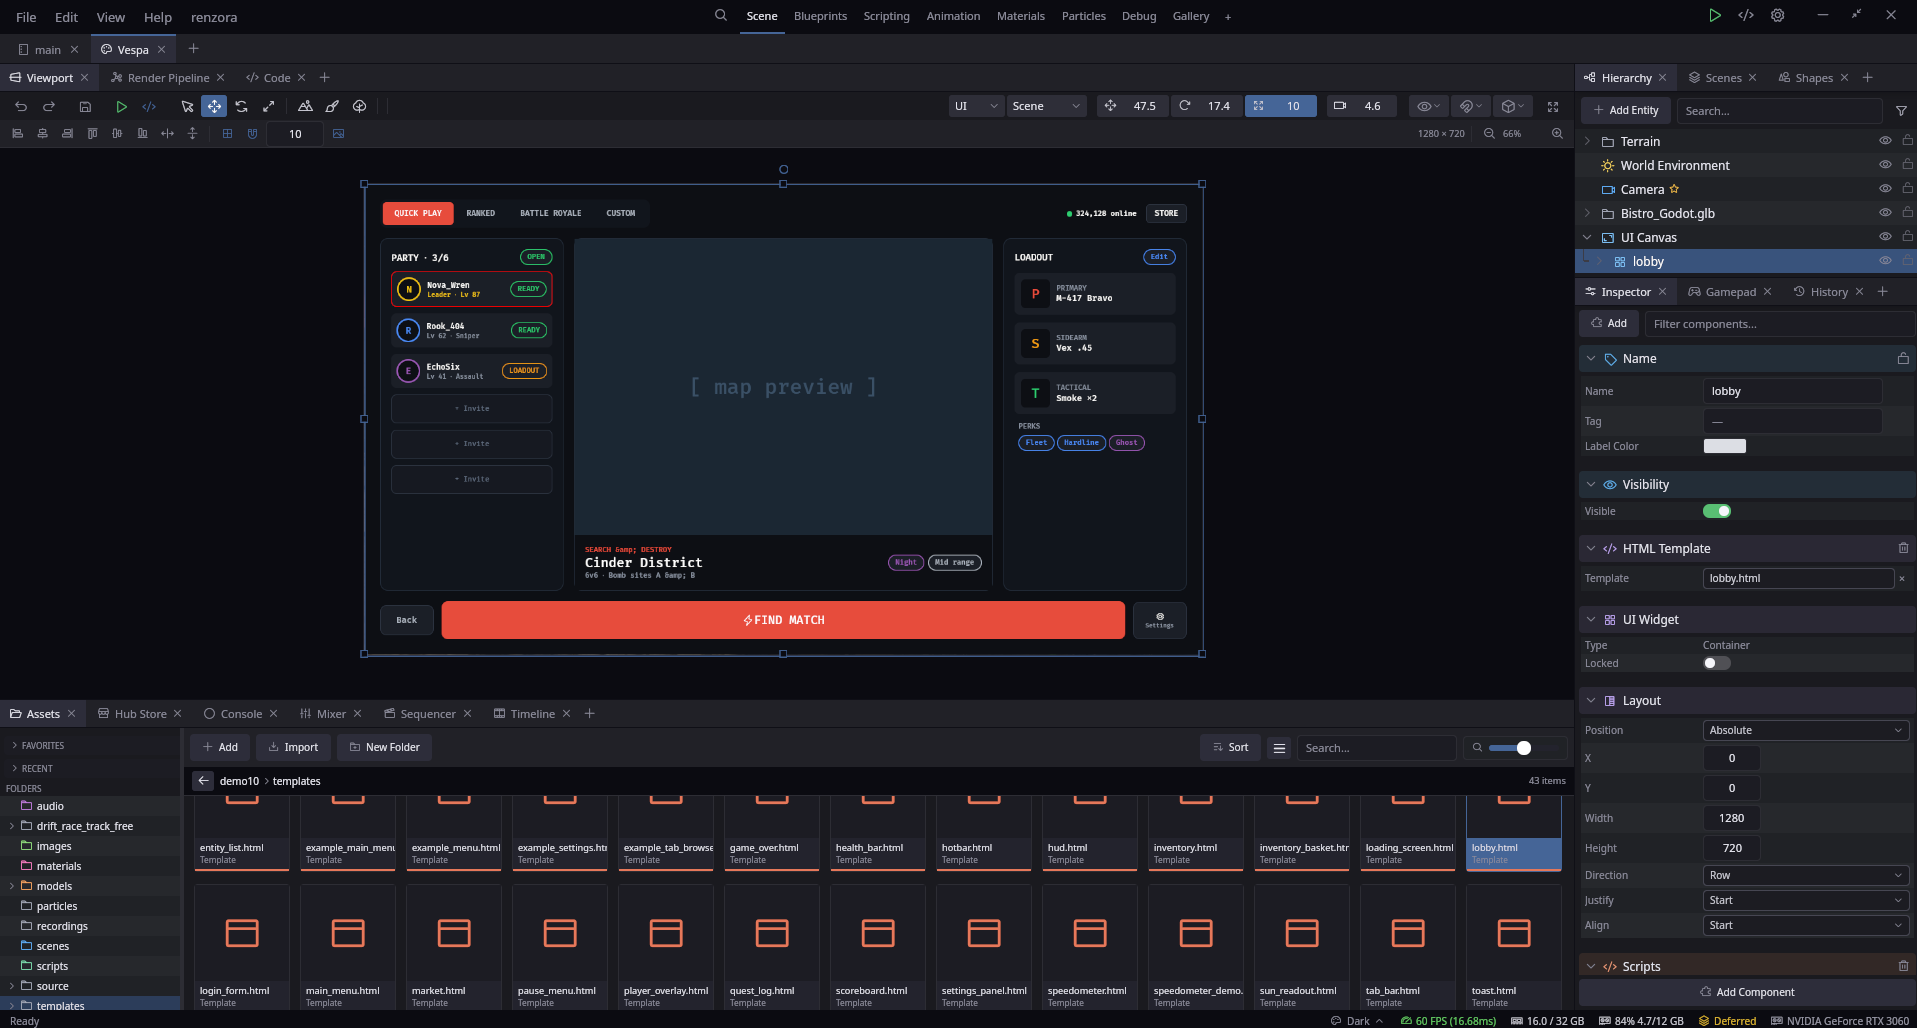Activate the Move tool in the viewport toolbar

click(214, 106)
